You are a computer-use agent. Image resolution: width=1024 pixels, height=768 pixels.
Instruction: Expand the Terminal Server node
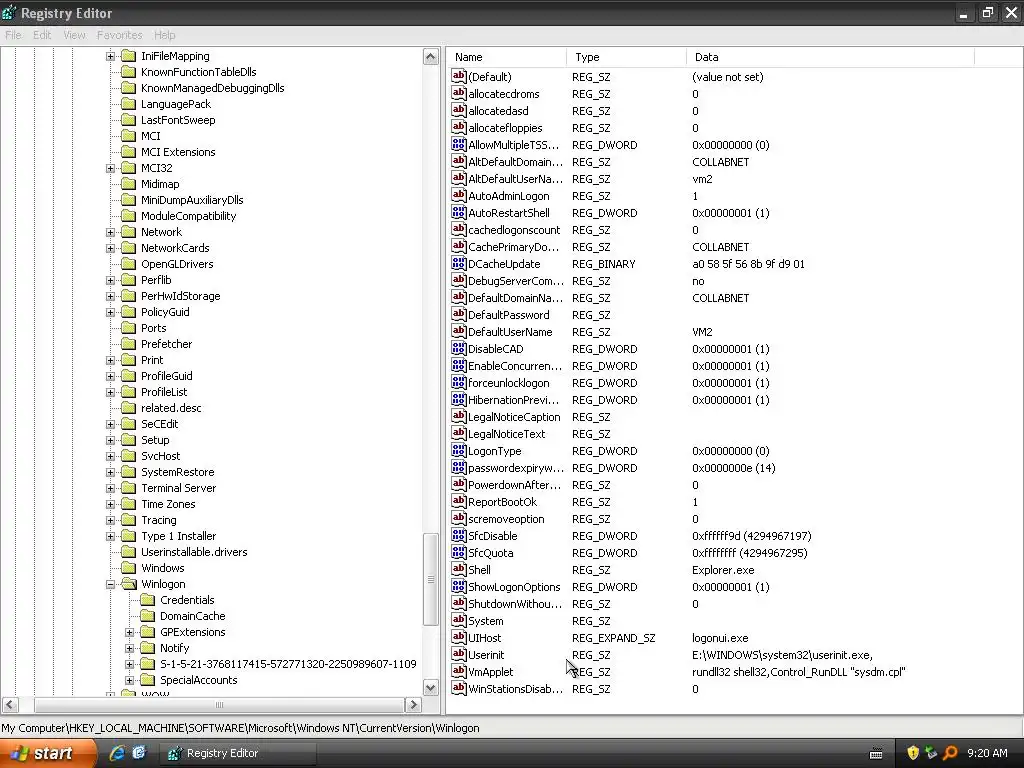click(110, 488)
